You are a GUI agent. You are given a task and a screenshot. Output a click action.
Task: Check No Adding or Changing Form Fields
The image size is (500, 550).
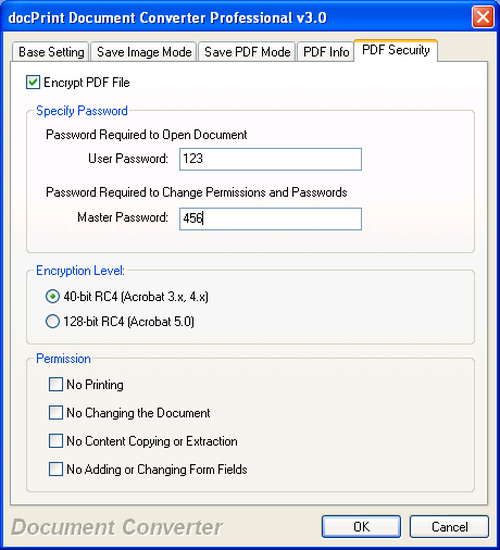pyautogui.click(x=56, y=469)
